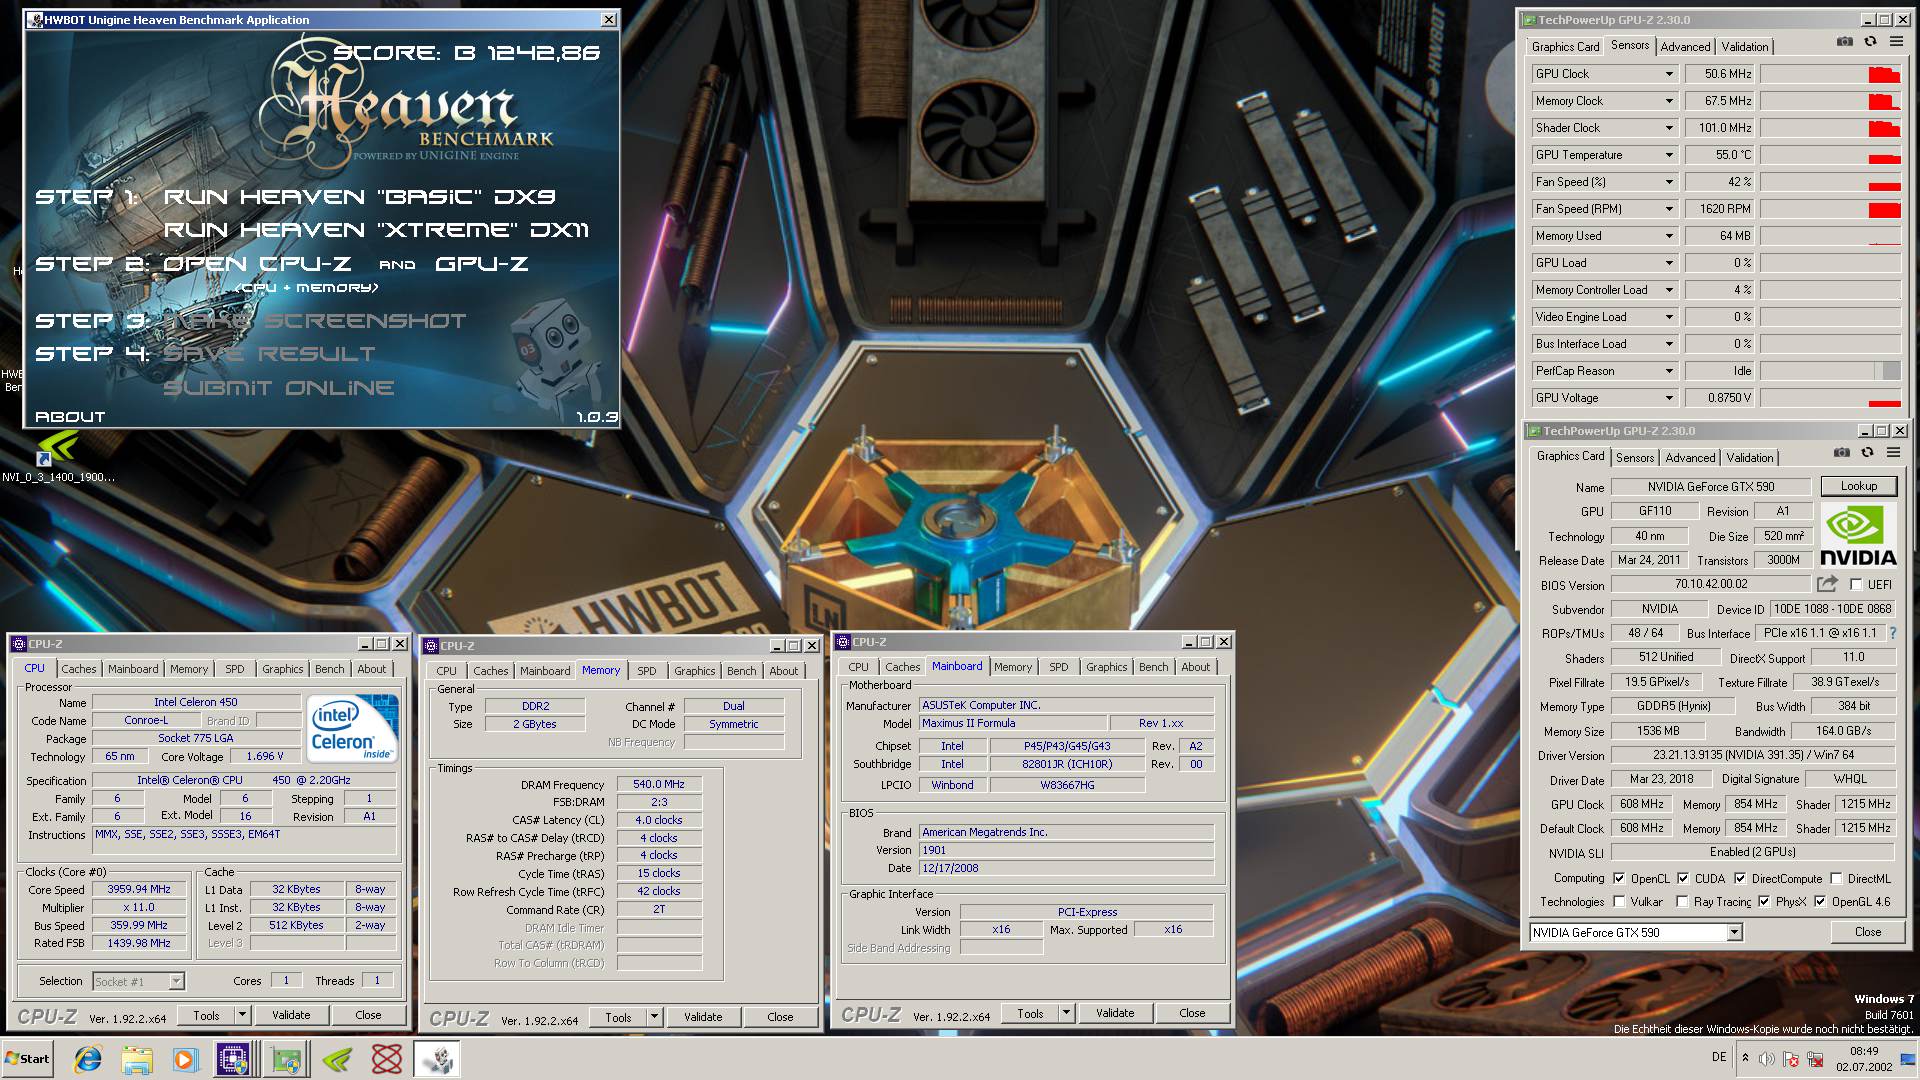Image resolution: width=1920 pixels, height=1080 pixels.
Task: Click the HWBOT Heaven robot taskbar icon
Action: click(x=437, y=1059)
